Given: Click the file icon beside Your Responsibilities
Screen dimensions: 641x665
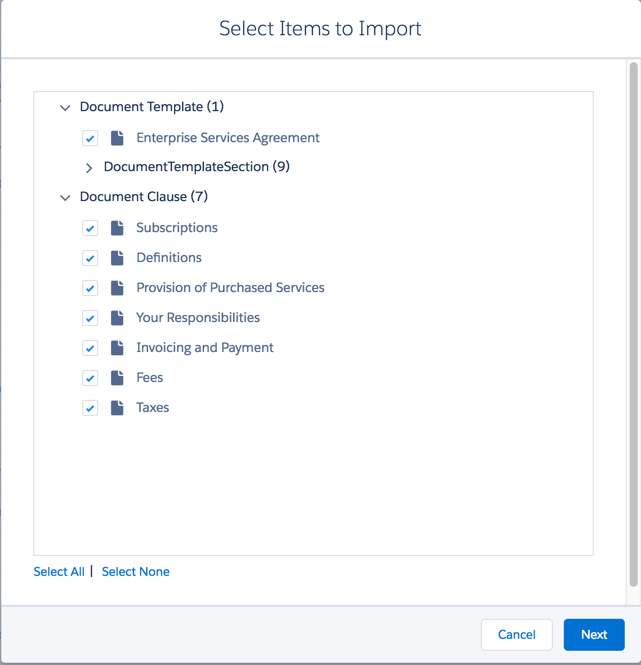Looking at the screenshot, I should coord(117,318).
